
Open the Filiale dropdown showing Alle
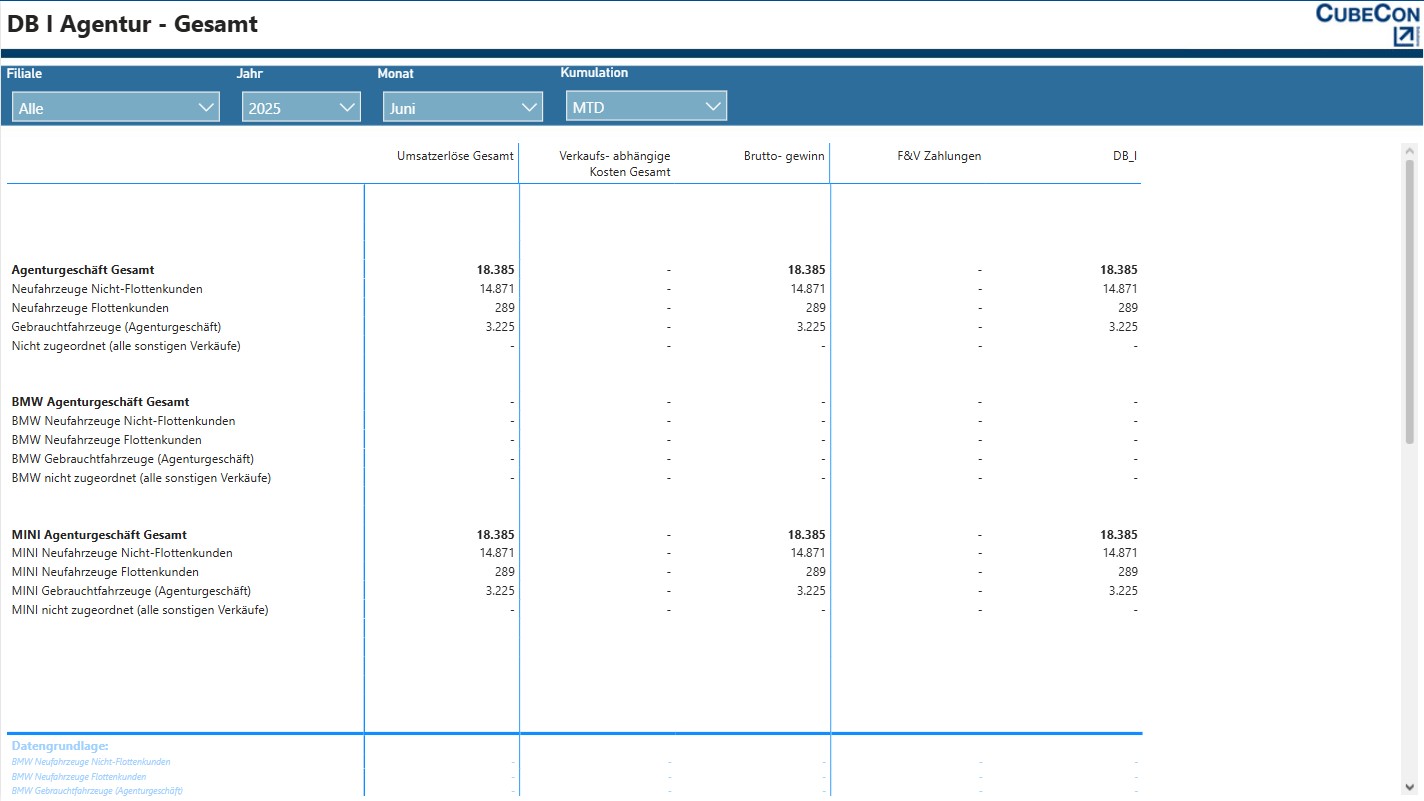pos(116,108)
